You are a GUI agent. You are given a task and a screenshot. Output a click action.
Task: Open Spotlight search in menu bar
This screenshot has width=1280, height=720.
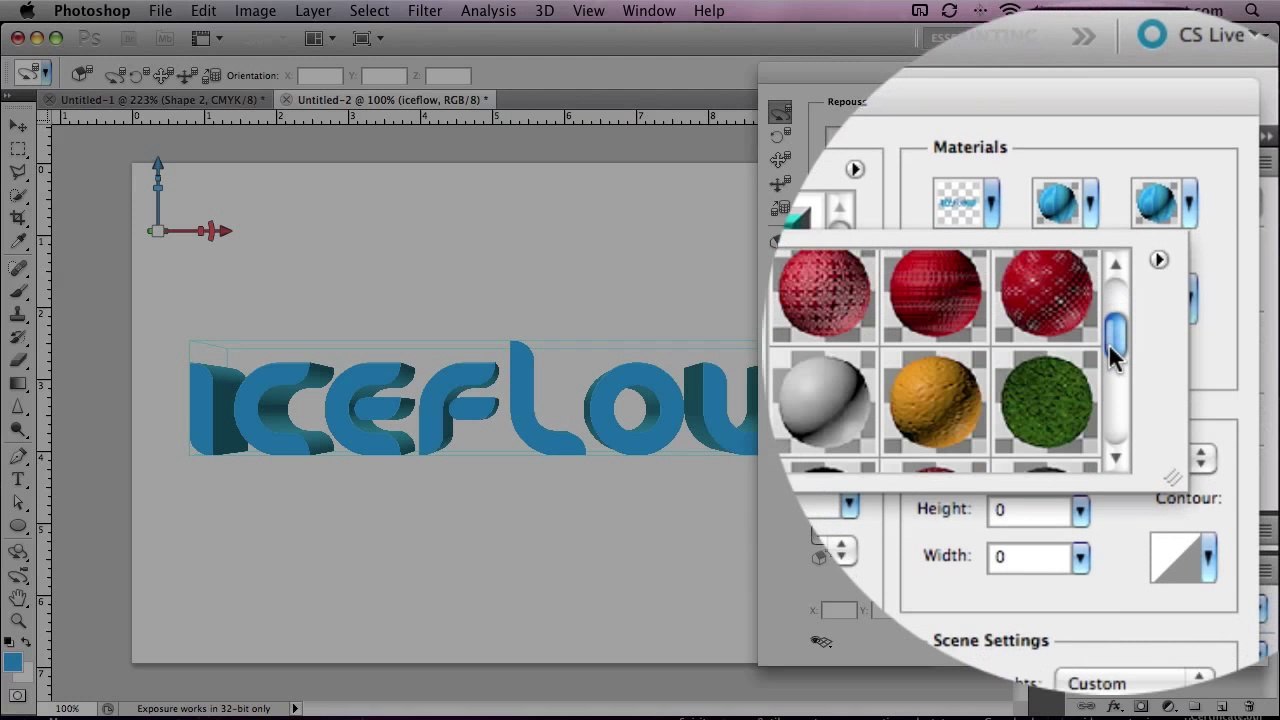click(1252, 11)
